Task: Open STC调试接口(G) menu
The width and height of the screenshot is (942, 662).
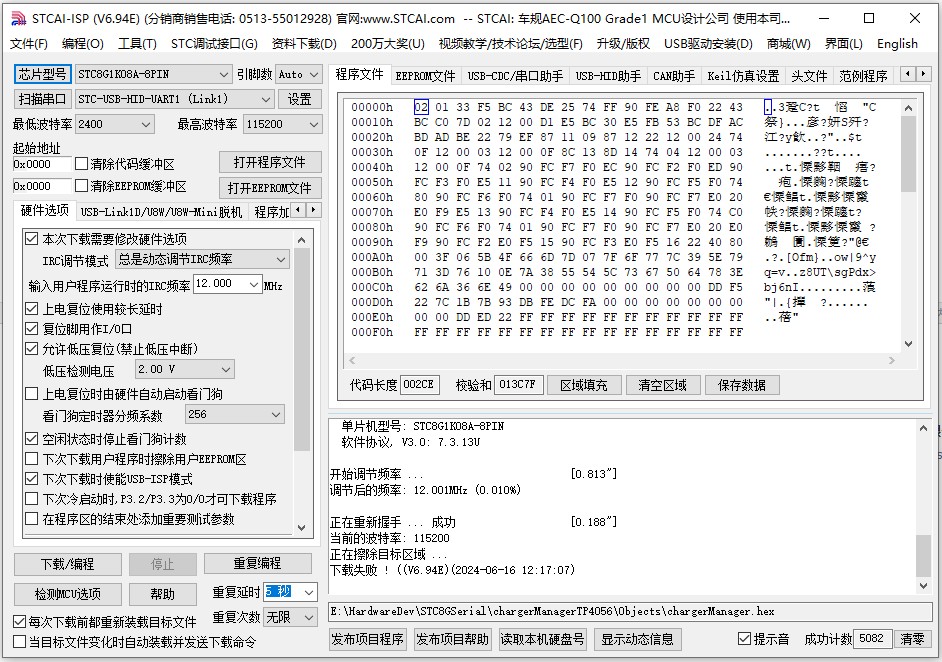Action: [214, 44]
